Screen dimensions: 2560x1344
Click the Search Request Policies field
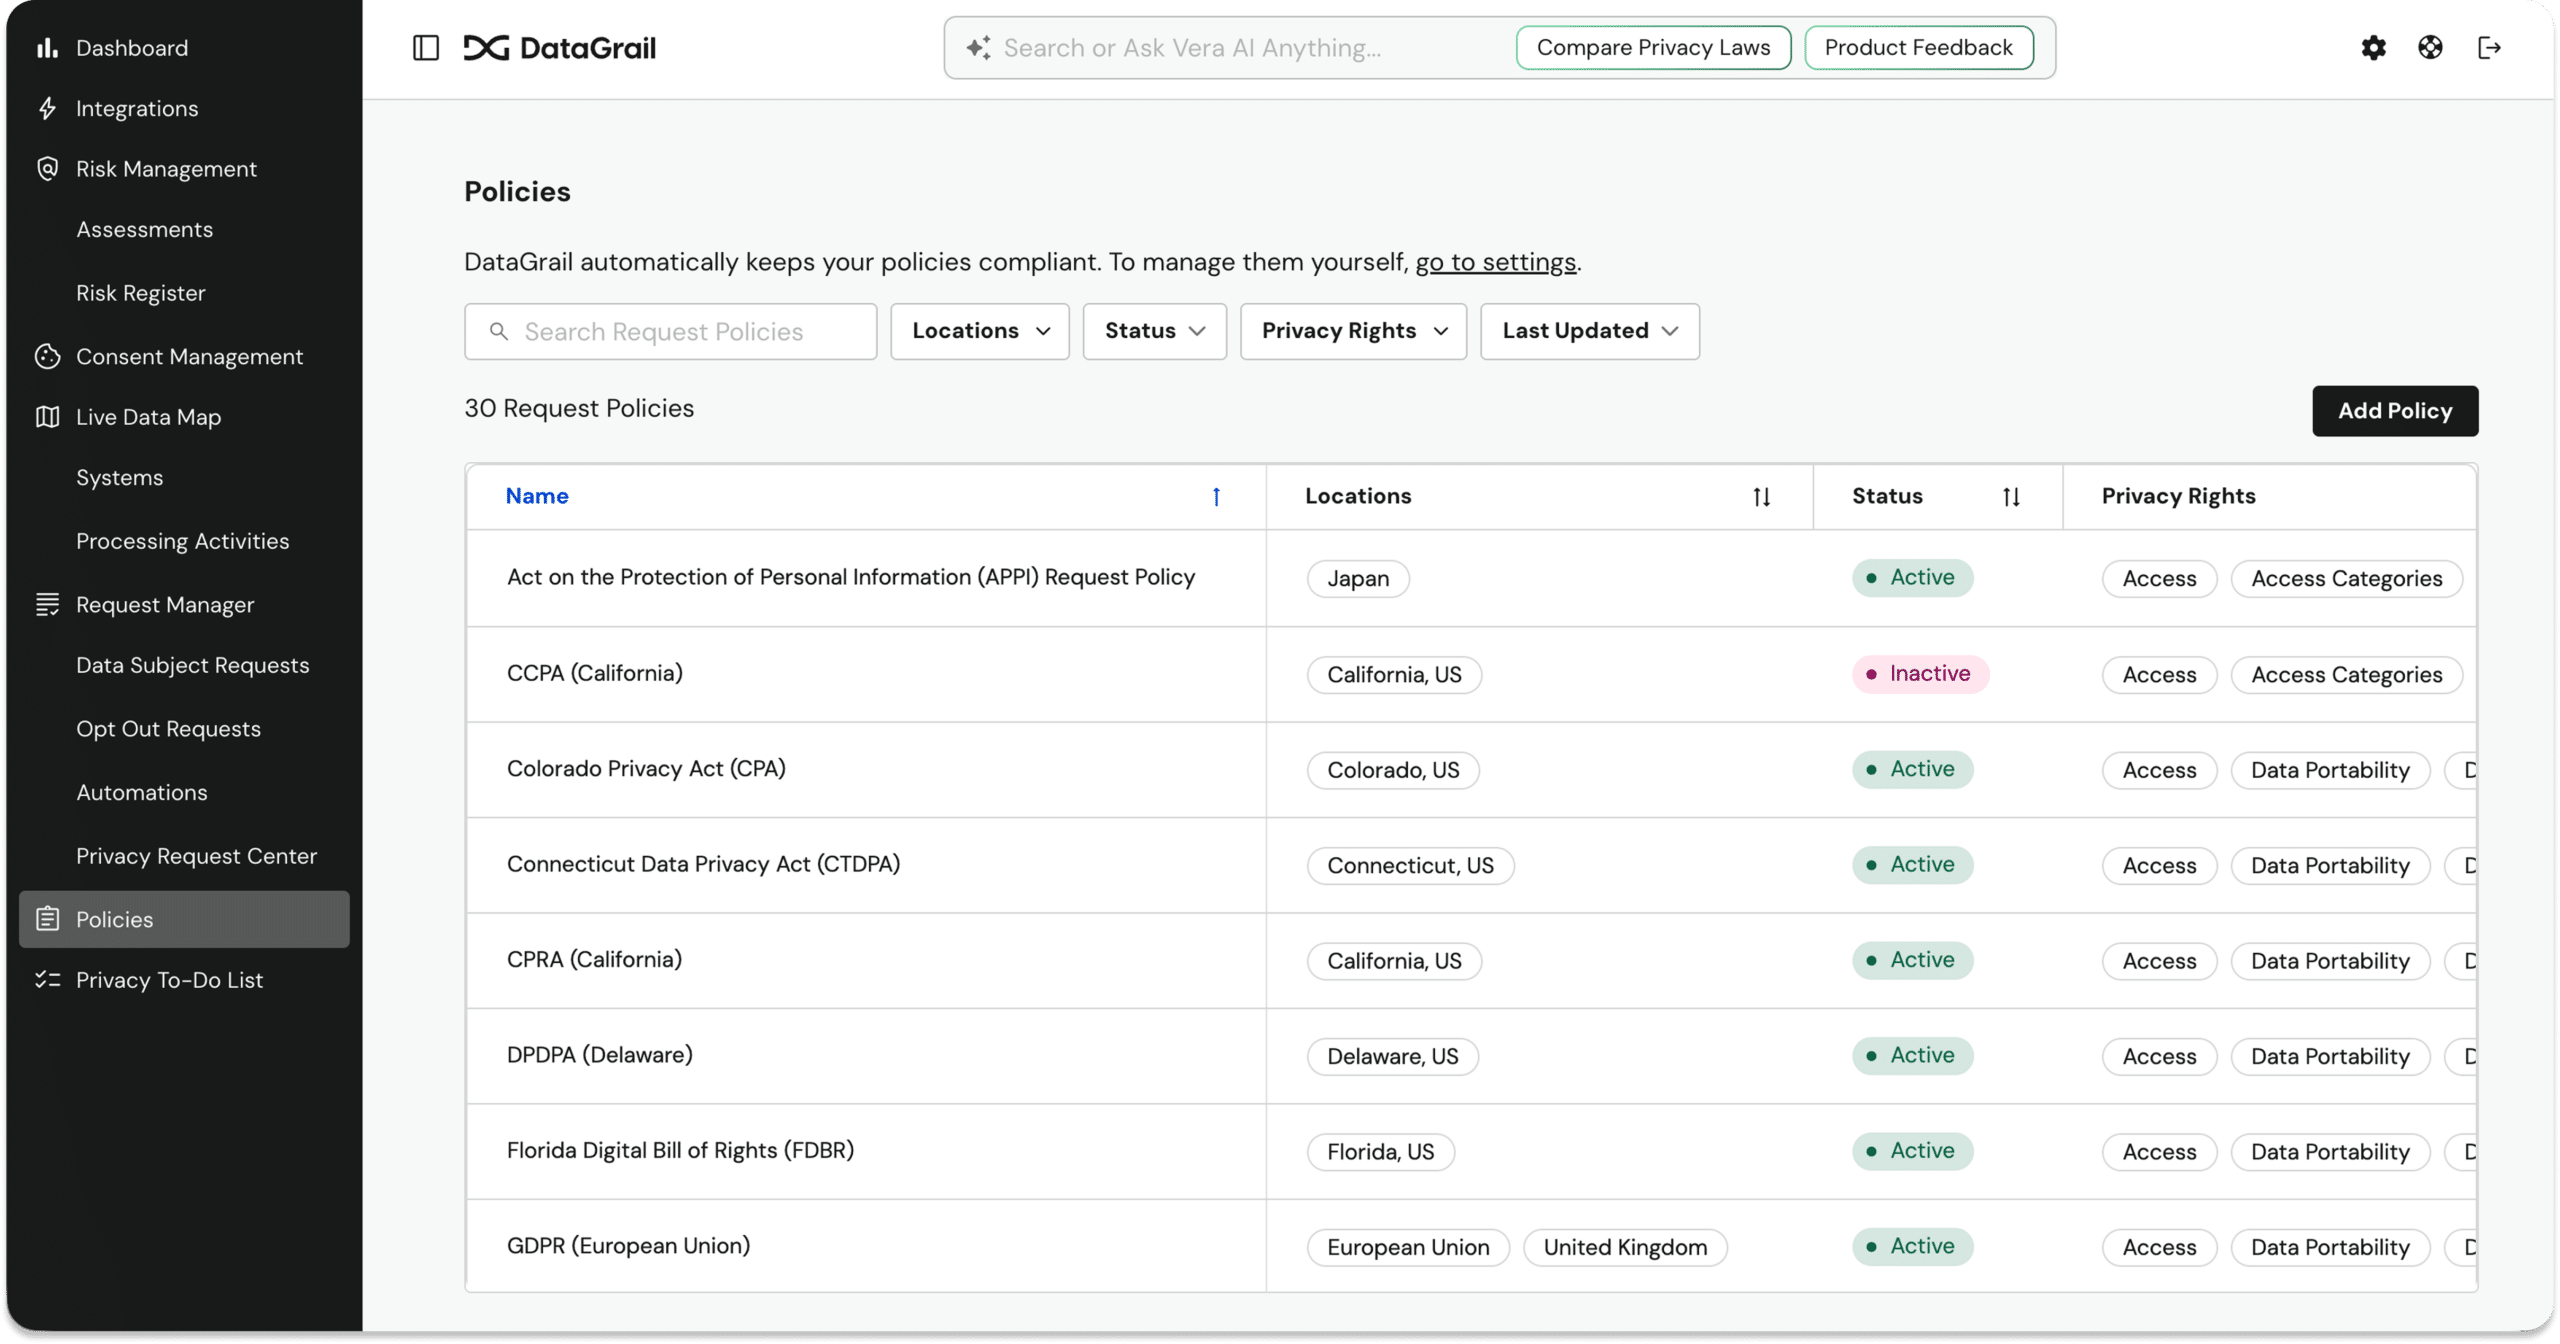click(x=670, y=331)
